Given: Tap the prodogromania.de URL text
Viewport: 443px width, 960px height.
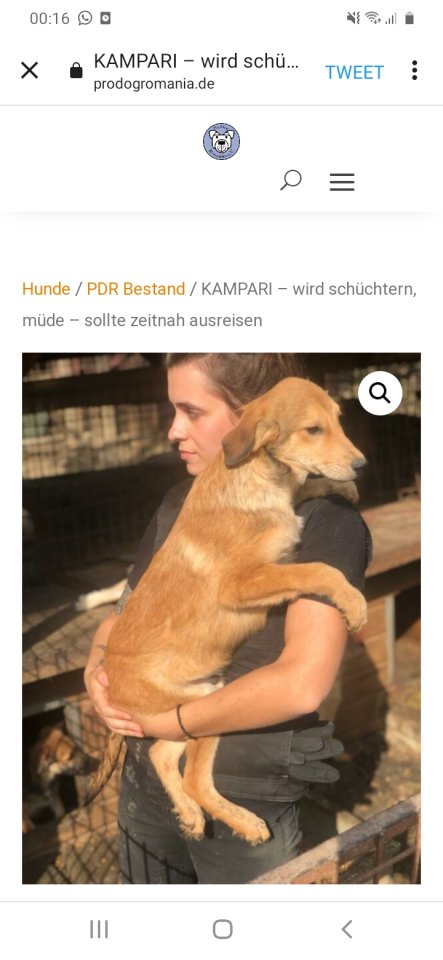Looking at the screenshot, I should pos(154,84).
